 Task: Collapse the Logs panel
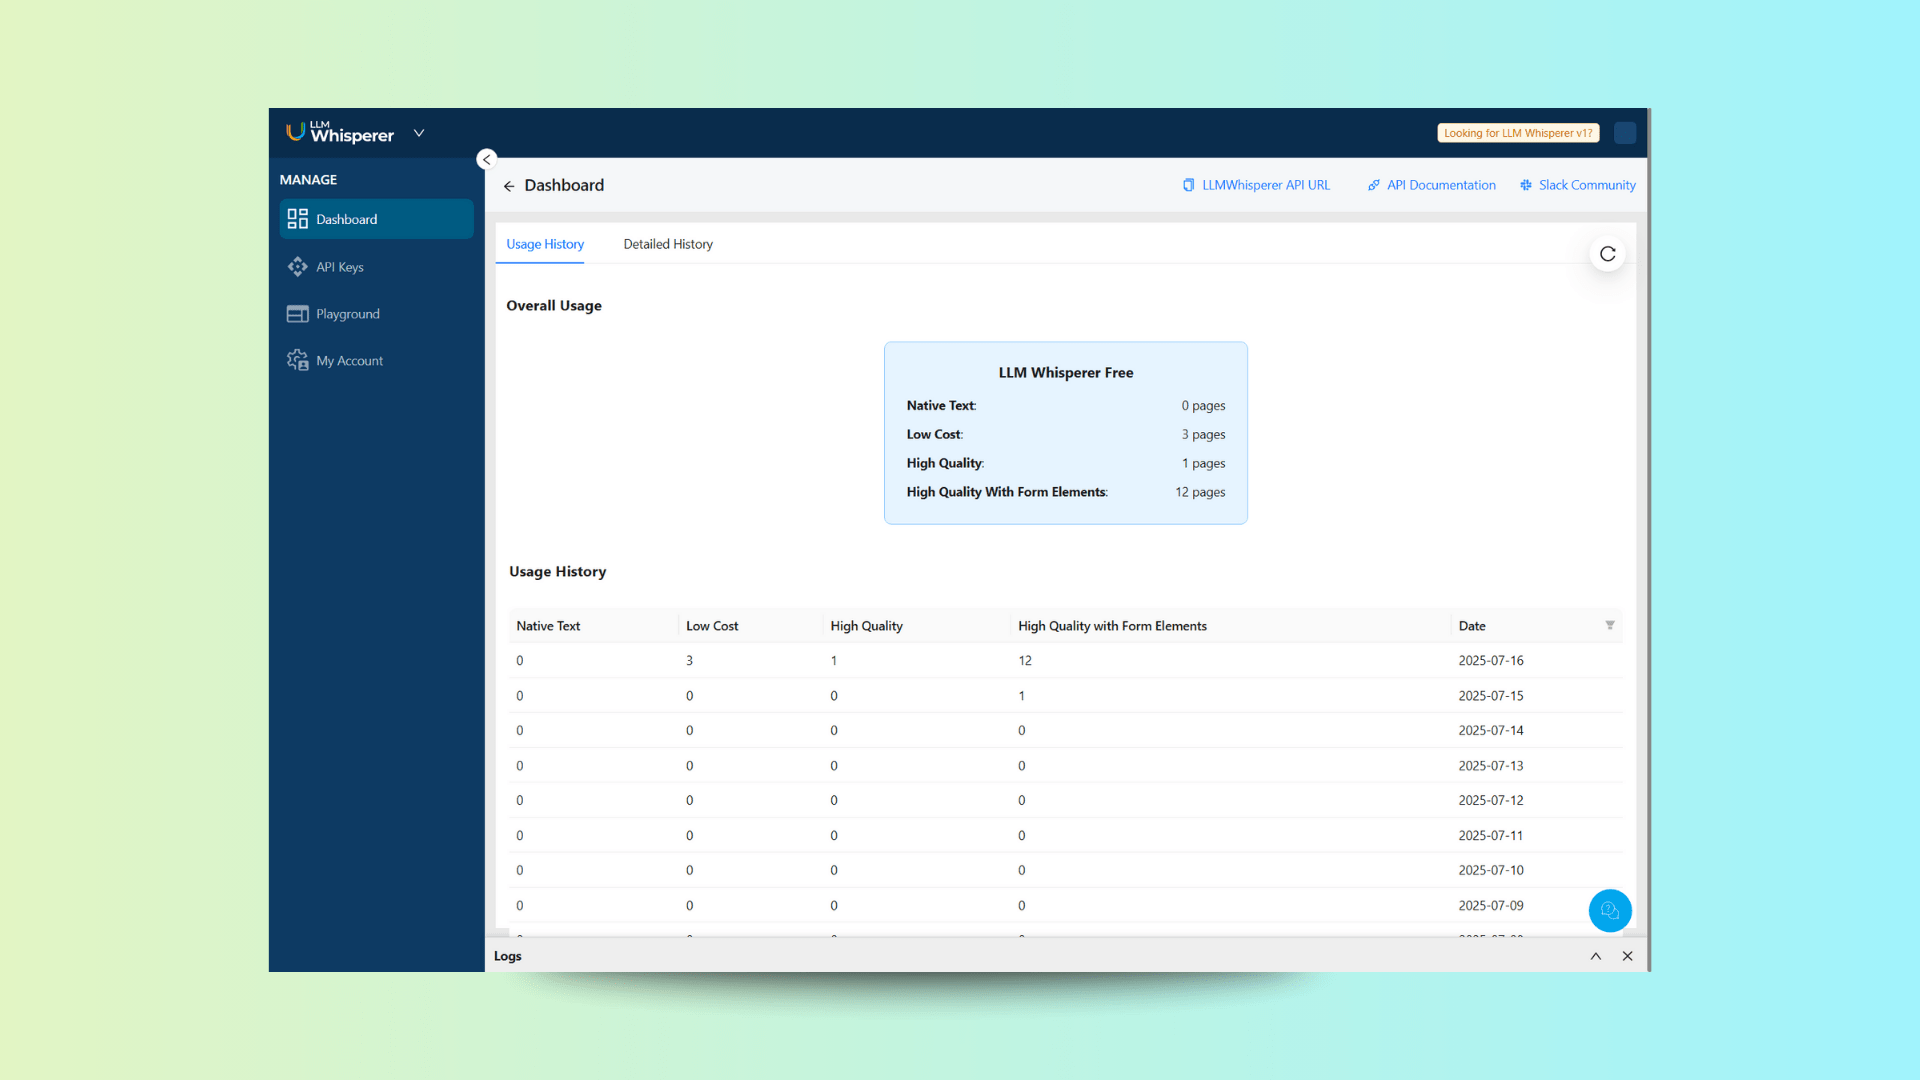pyautogui.click(x=1627, y=956)
